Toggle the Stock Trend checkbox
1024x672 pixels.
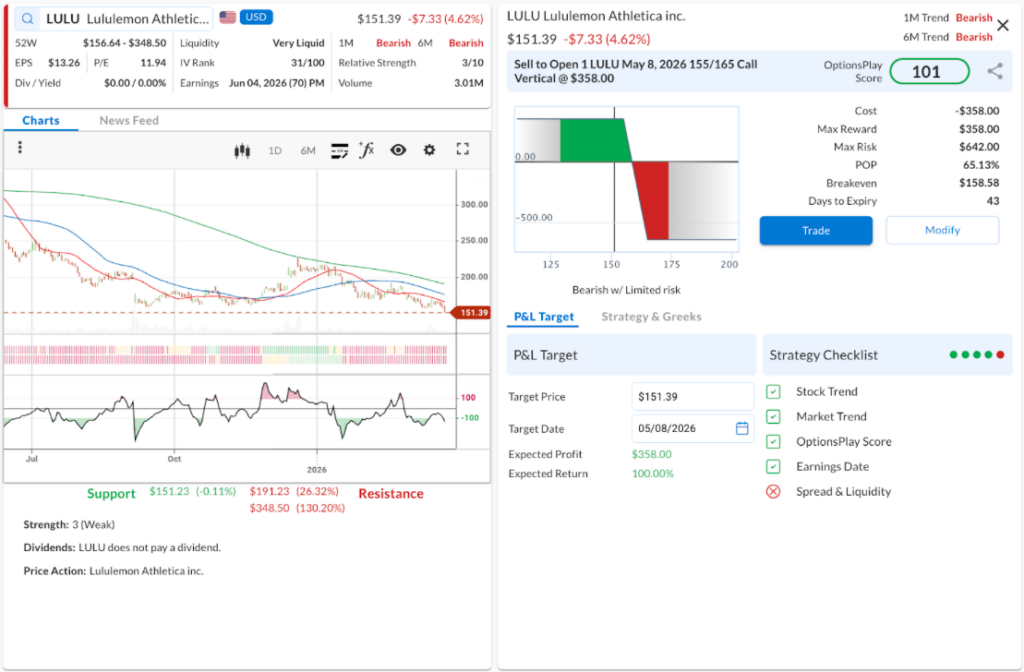point(773,392)
